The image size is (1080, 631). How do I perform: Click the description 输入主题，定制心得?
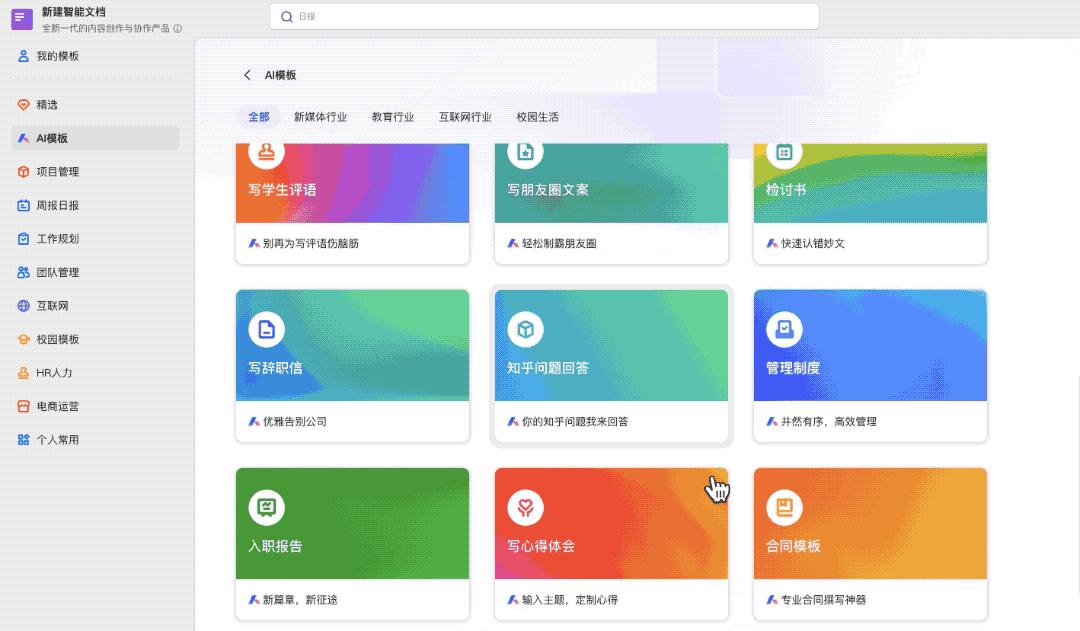coord(570,600)
